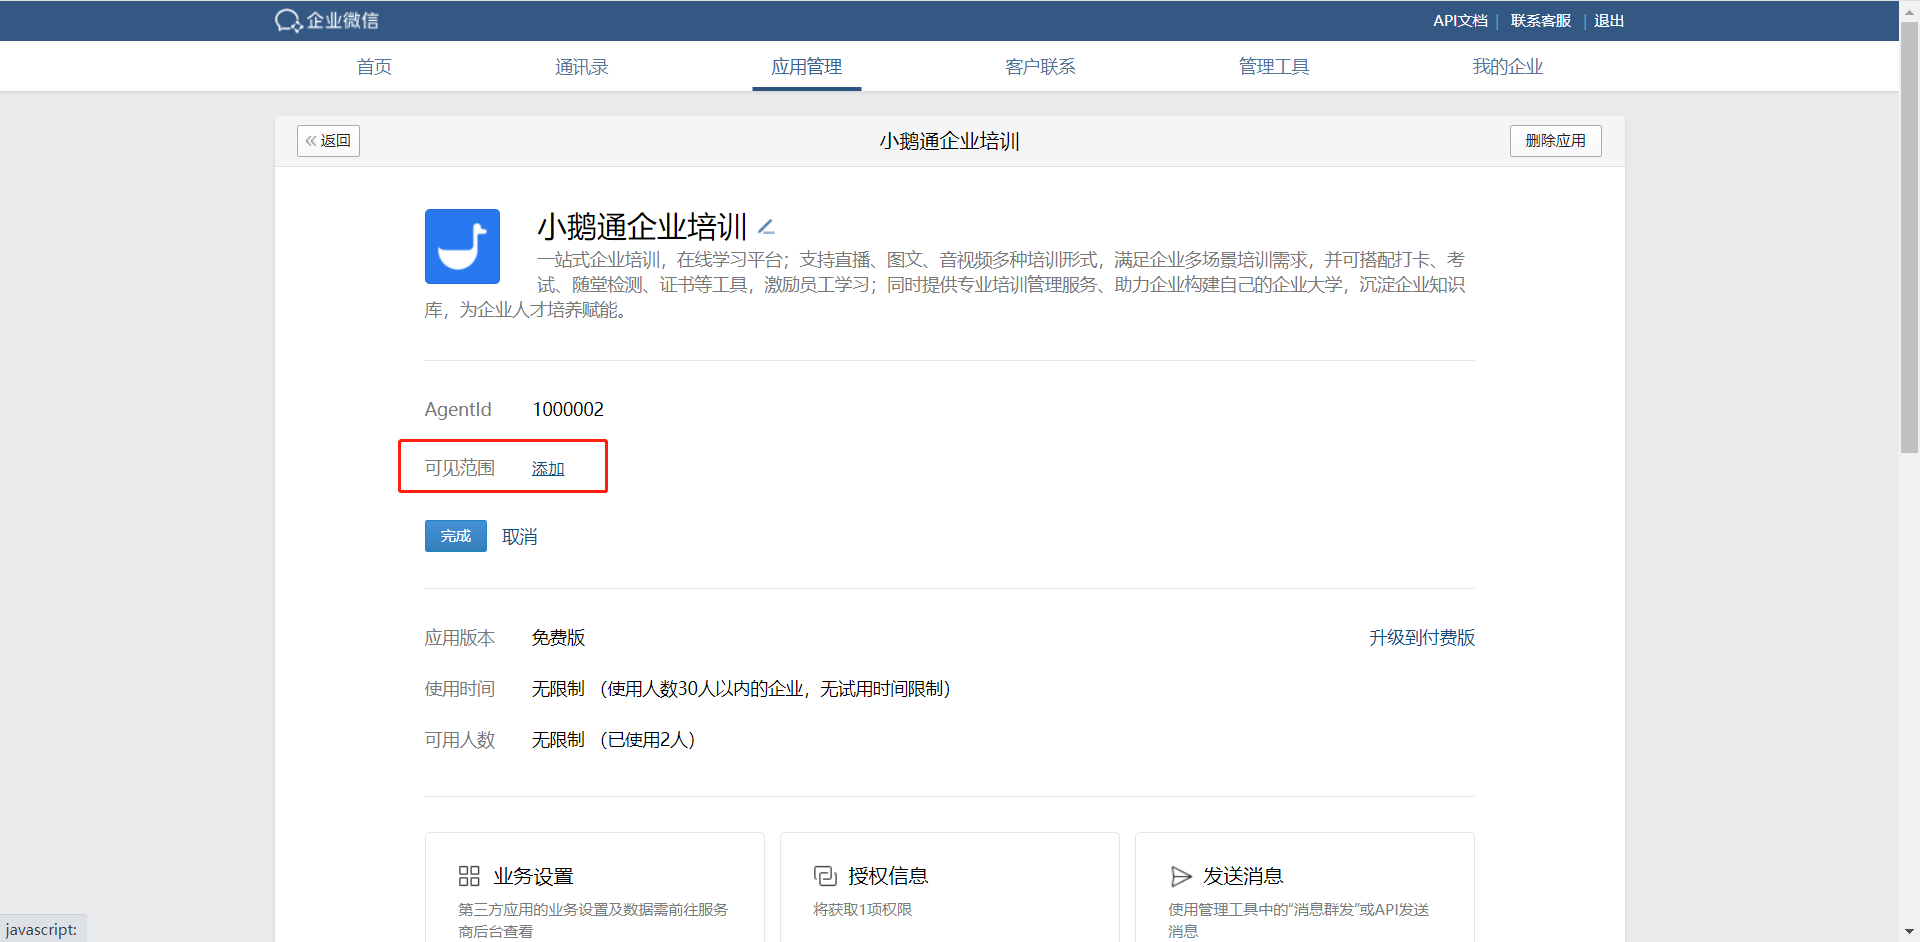Click the 业务设置 card title
The image size is (1920, 942).
533,876
